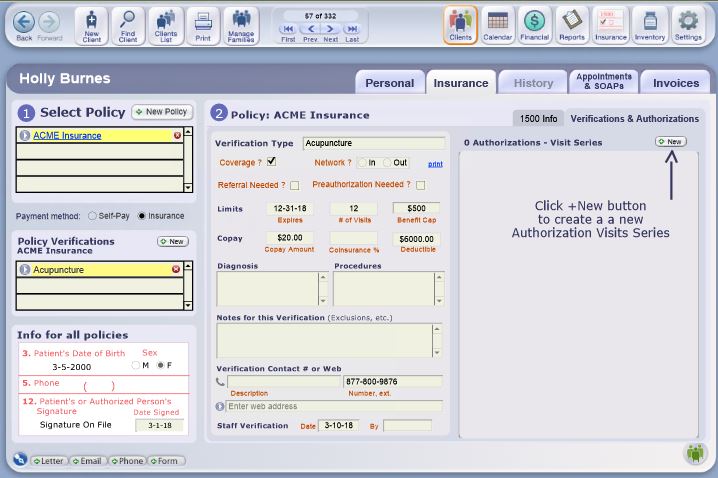Create a New Client
The image size is (718, 478).
[92, 26]
